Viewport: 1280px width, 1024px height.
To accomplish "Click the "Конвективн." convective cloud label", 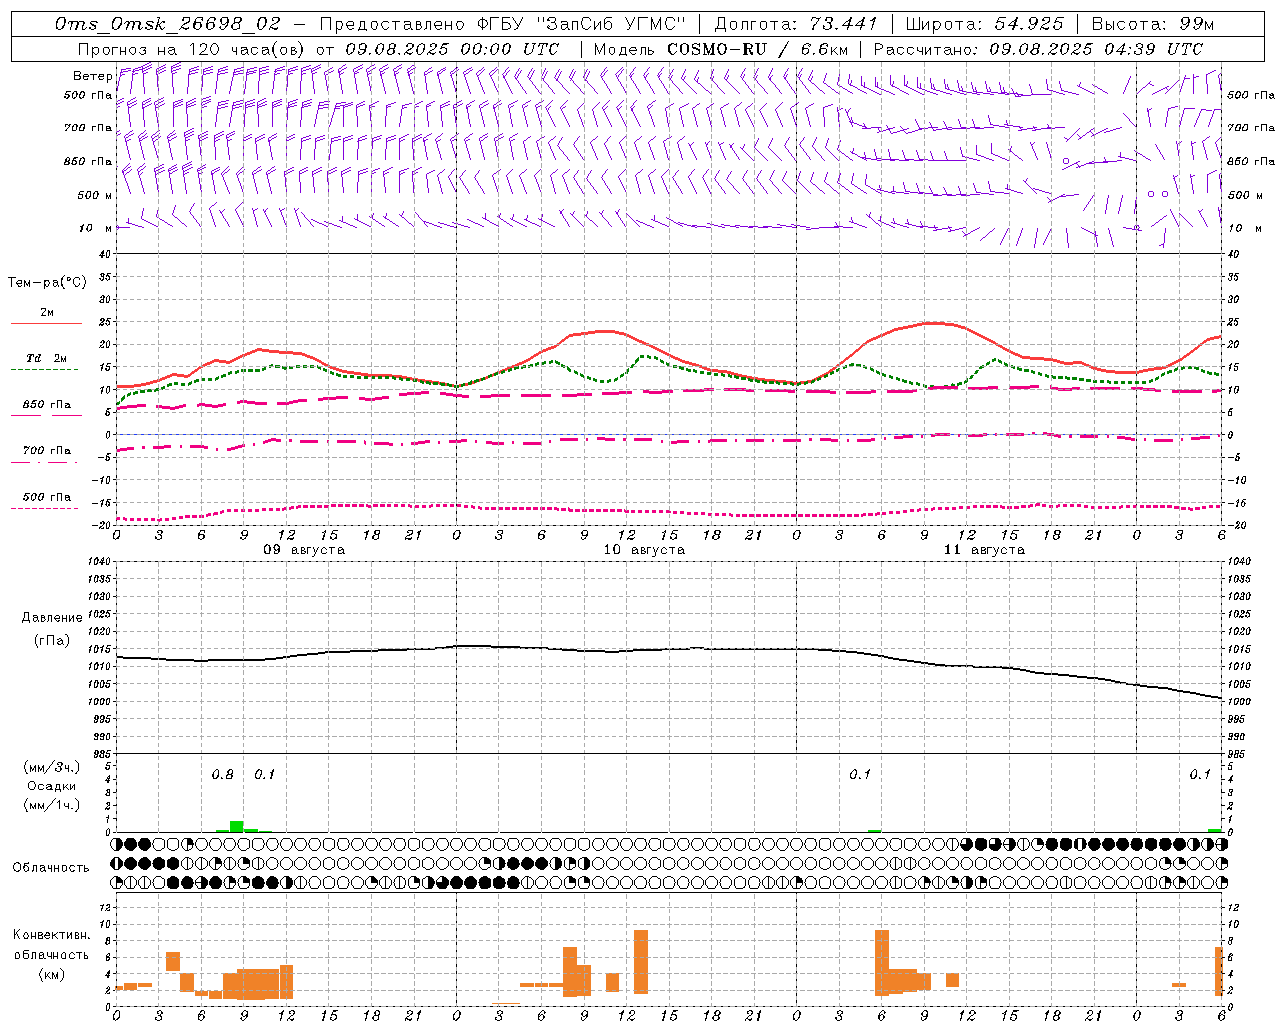I will (52, 935).
